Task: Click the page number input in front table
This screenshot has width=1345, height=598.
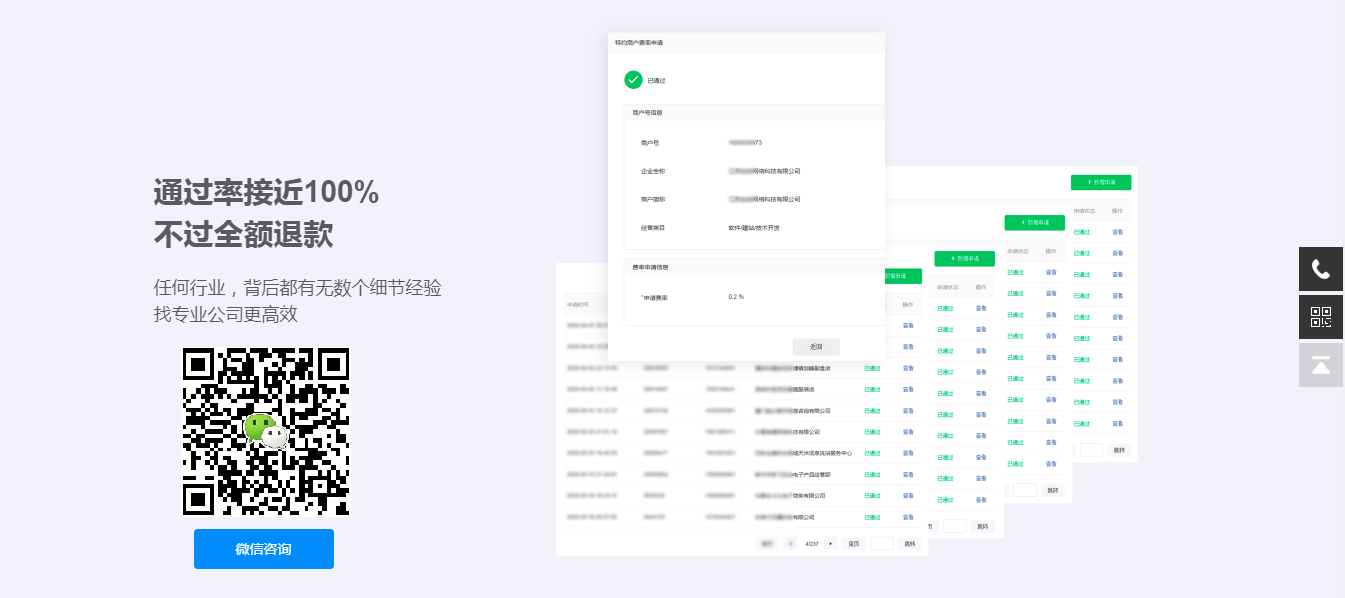Action: click(x=882, y=543)
